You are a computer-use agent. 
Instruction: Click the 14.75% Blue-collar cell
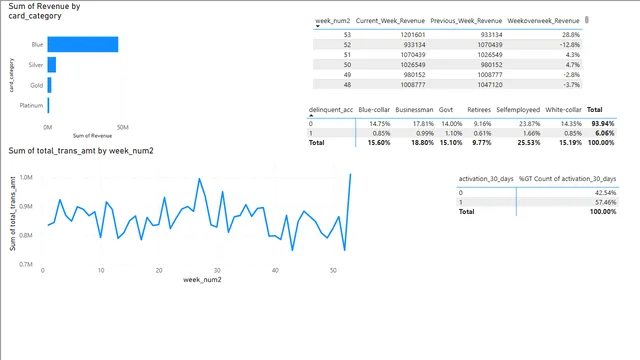tap(380, 123)
